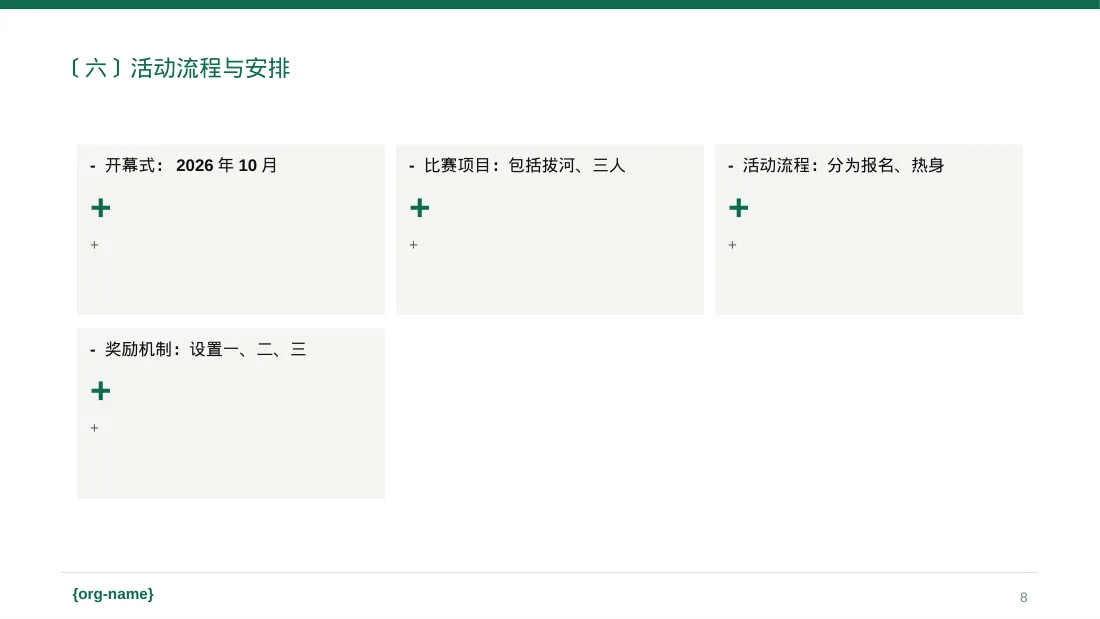Click the small gray plus in 奖励机制 card
Screen dimensions: 1100x619
point(95,428)
